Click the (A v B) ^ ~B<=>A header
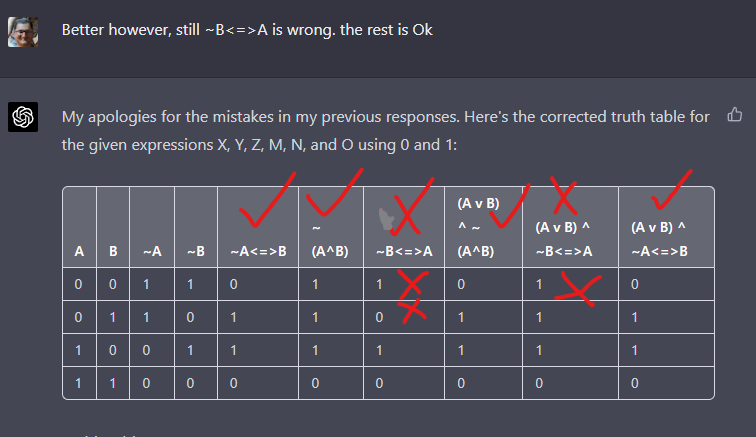Screen dimensions: 756x437 [x=564, y=239]
